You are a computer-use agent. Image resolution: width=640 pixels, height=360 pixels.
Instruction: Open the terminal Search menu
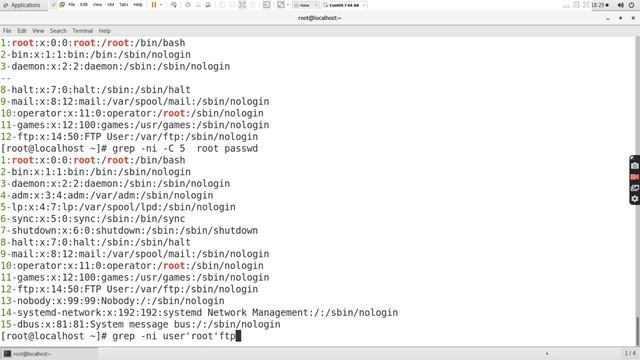tap(58, 31)
